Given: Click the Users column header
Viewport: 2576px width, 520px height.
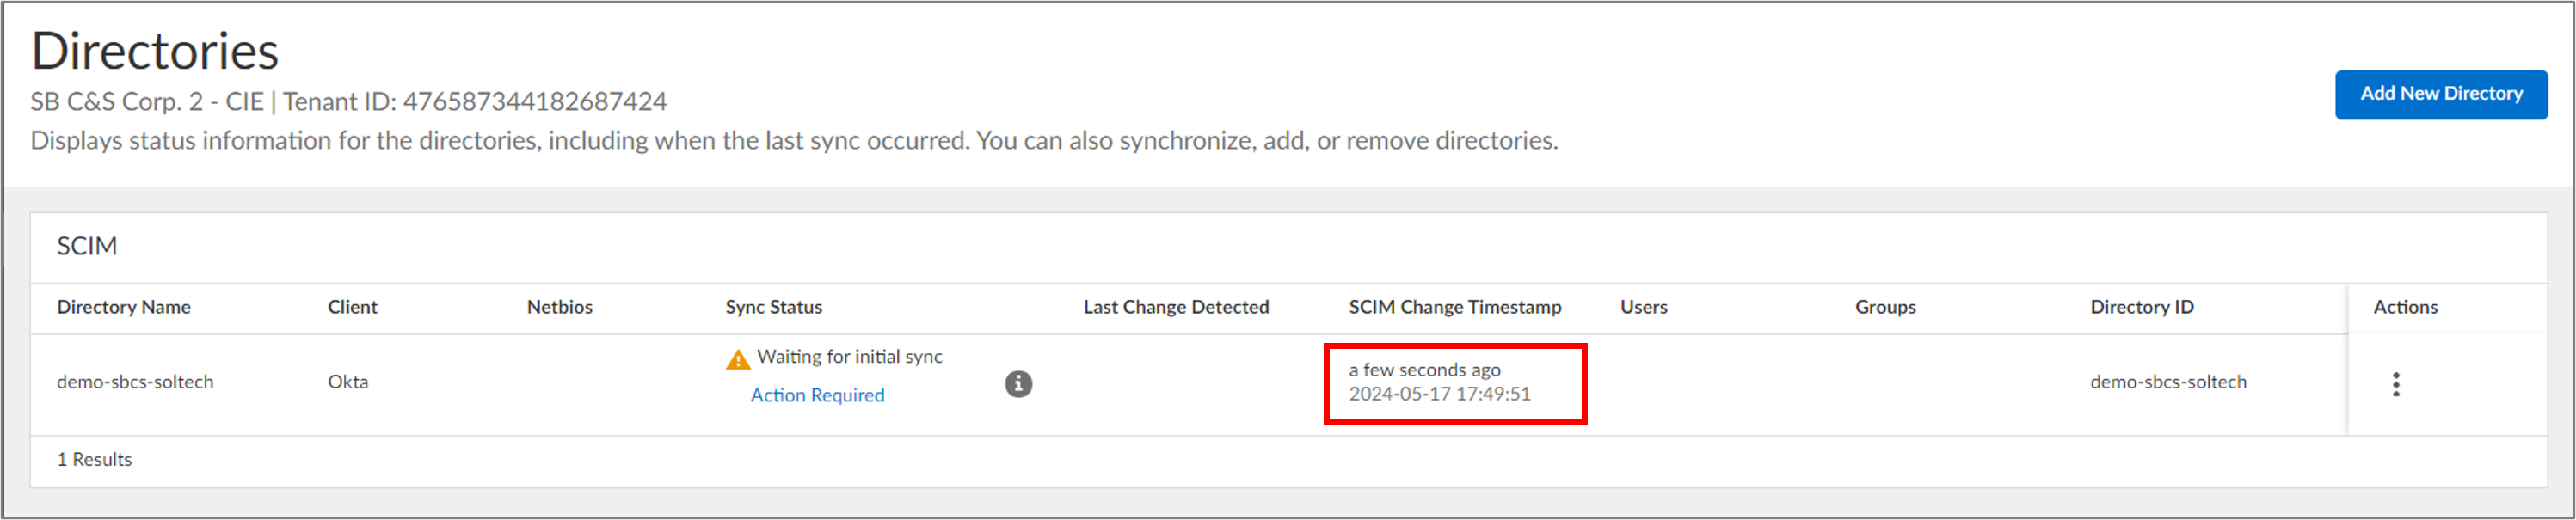Looking at the screenshot, I should tap(1643, 307).
